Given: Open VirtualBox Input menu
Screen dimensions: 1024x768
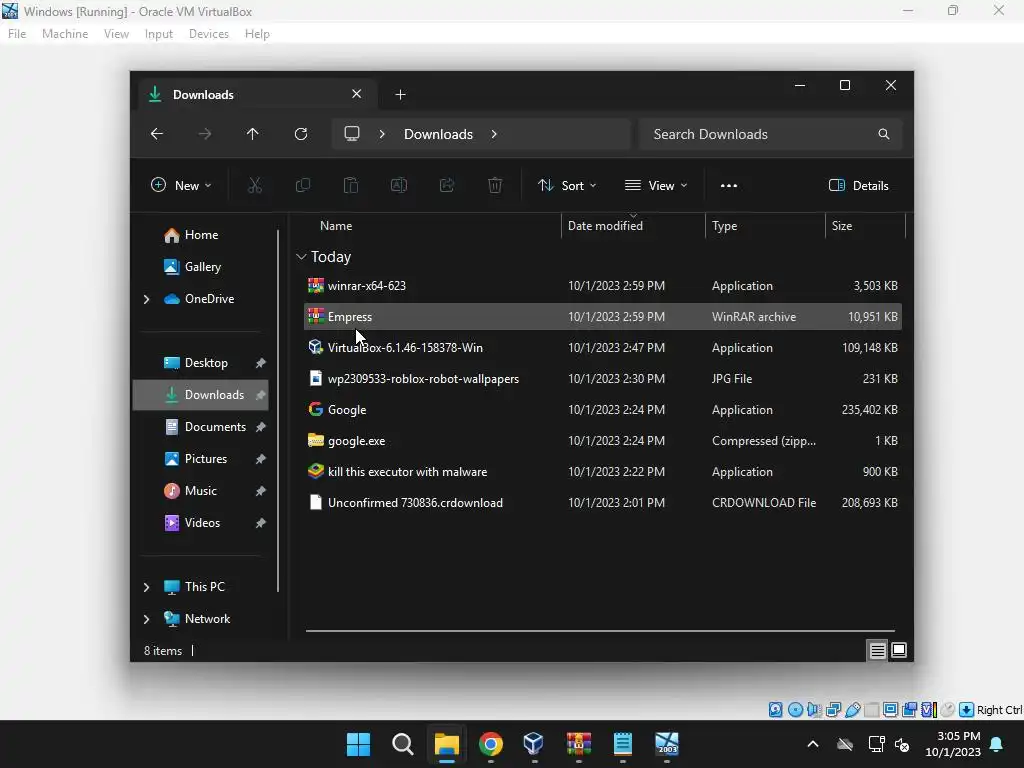Looking at the screenshot, I should (159, 34).
